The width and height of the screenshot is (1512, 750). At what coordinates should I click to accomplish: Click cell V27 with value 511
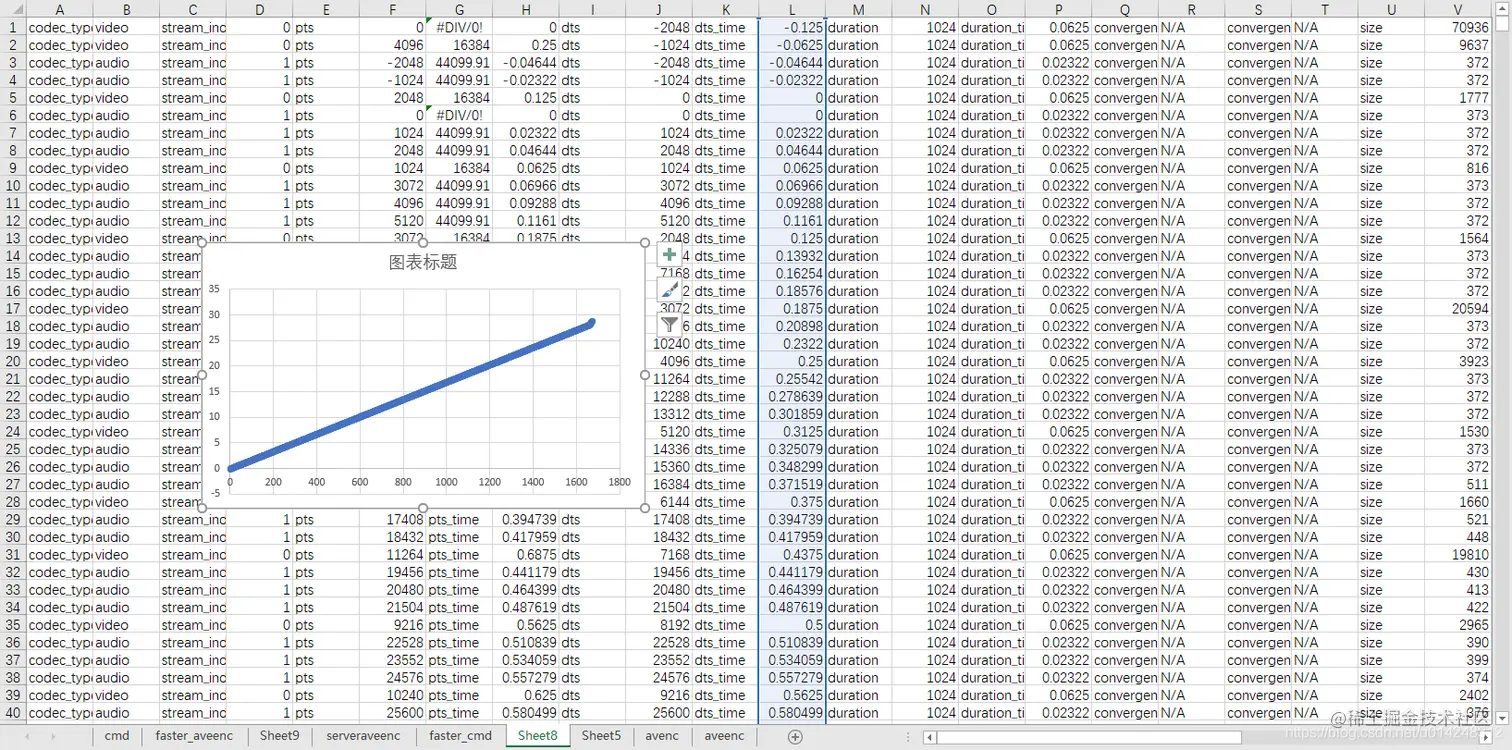[x=1458, y=485]
